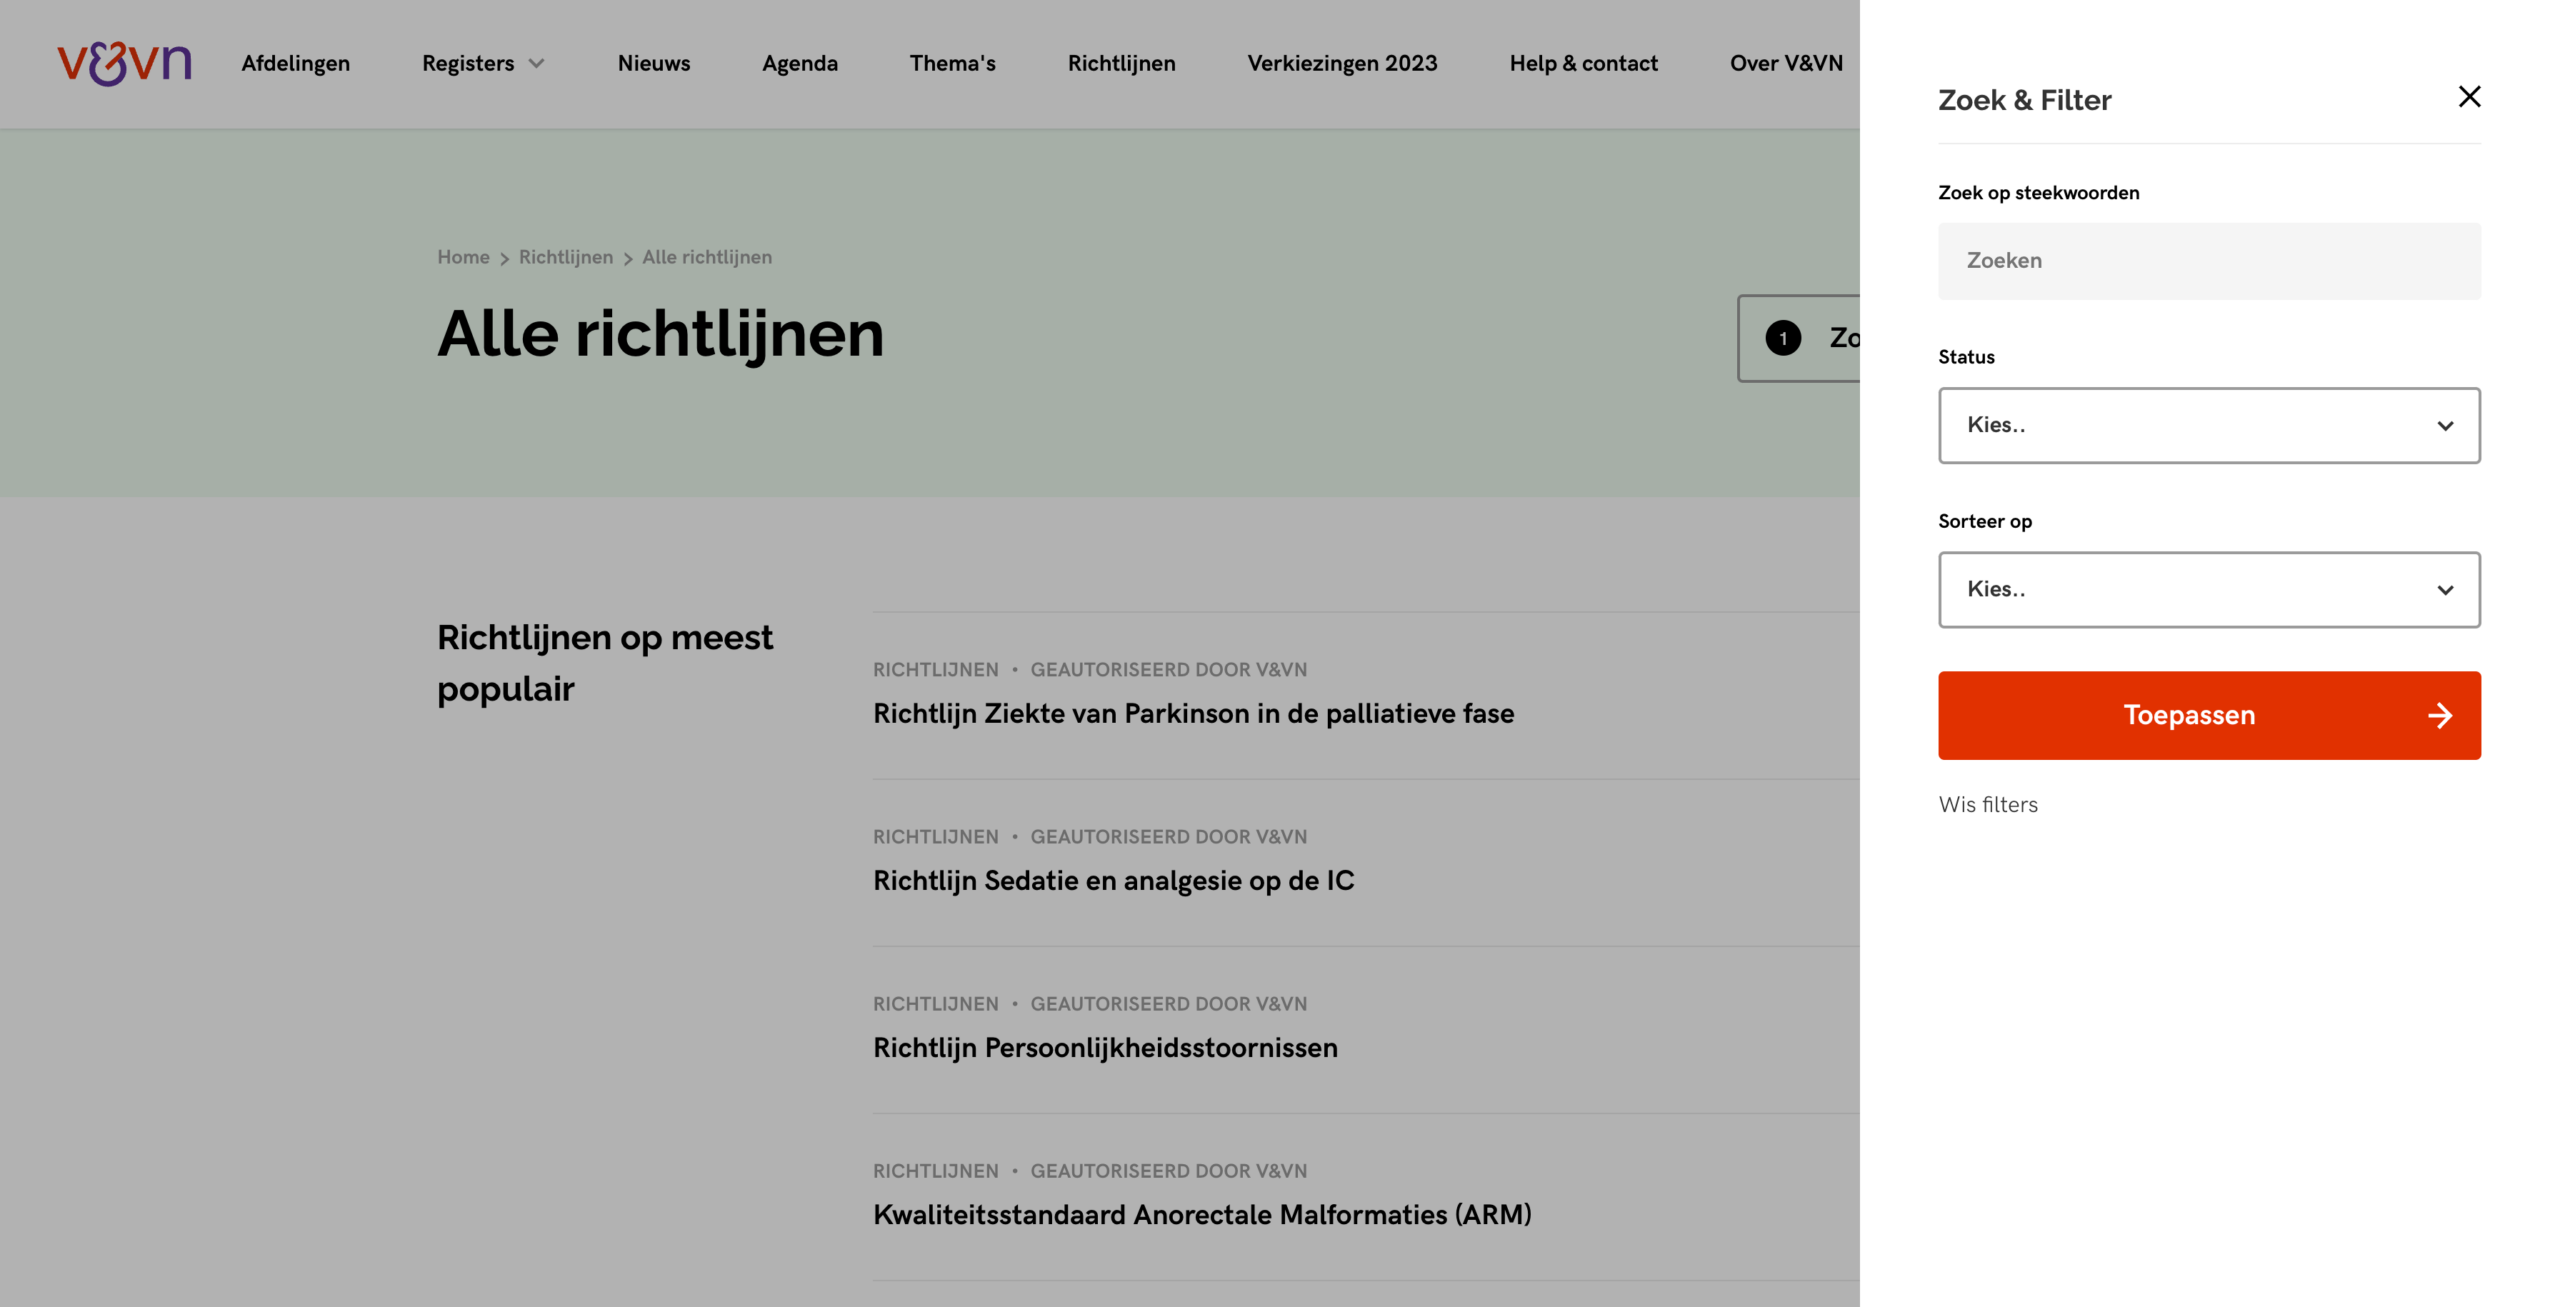Click the Zoeken keyword search field
This screenshot has width=2560, height=1307.
[x=2209, y=261]
